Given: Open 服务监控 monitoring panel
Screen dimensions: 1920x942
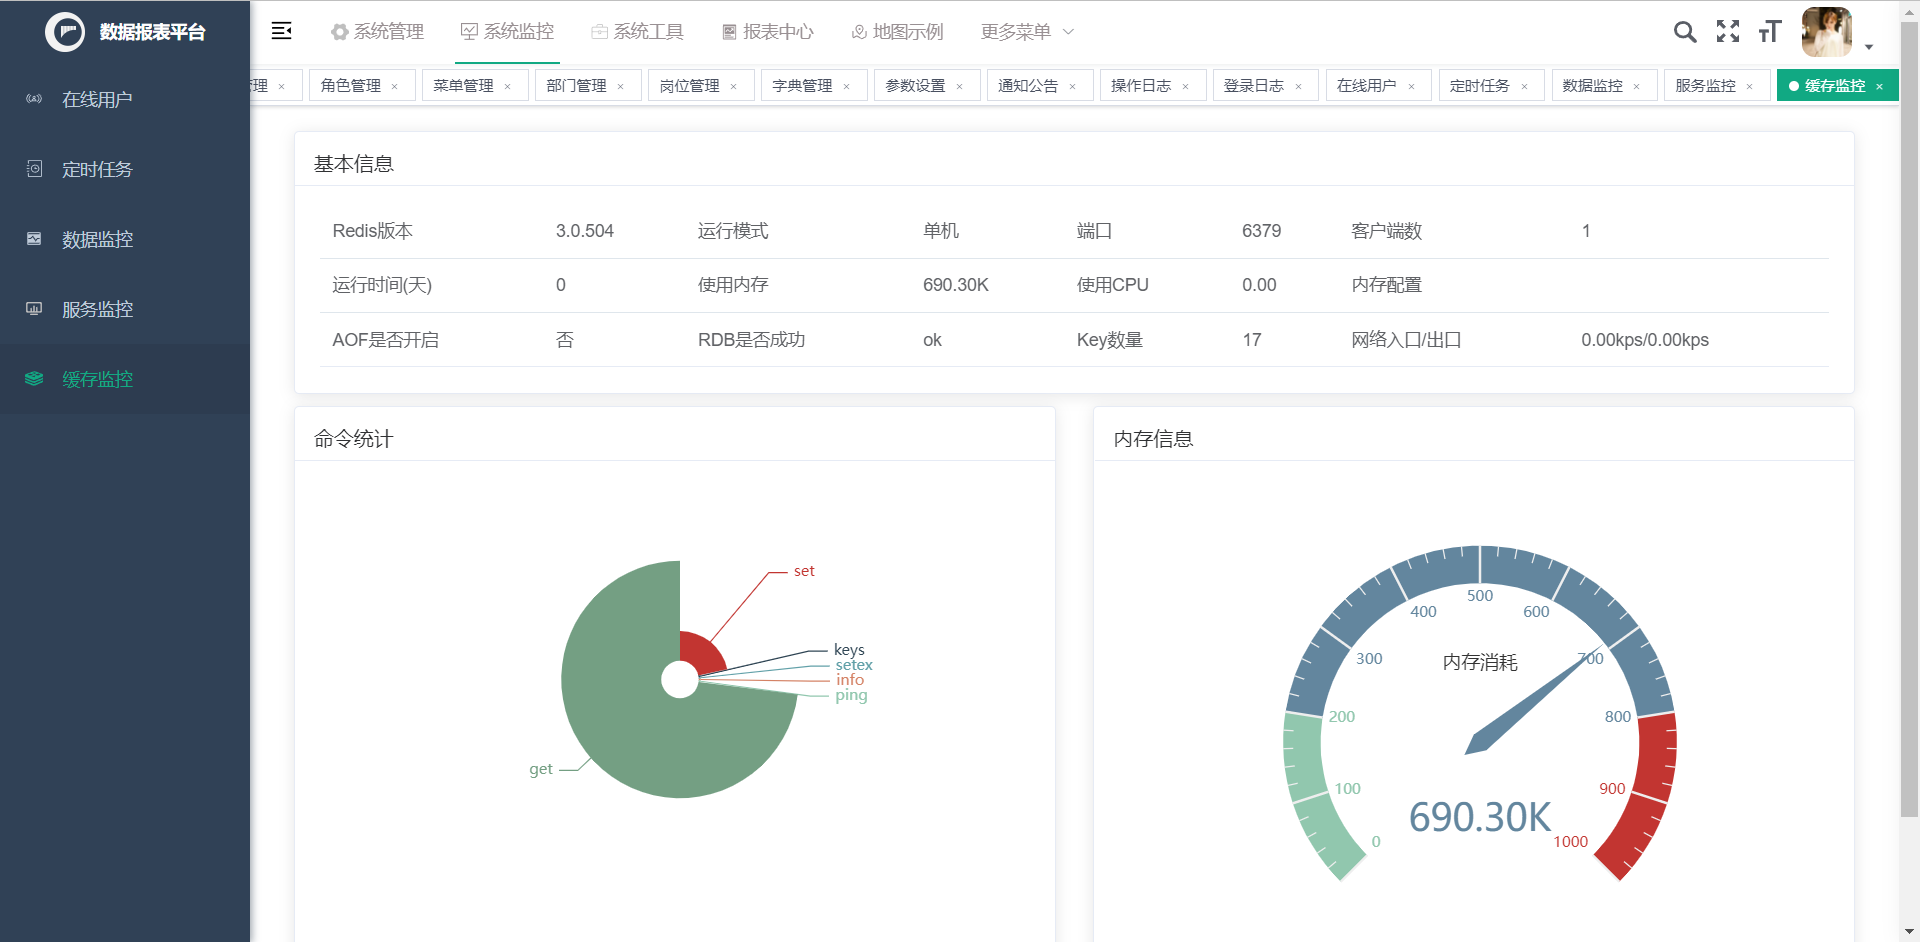Looking at the screenshot, I should [x=97, y=309].
